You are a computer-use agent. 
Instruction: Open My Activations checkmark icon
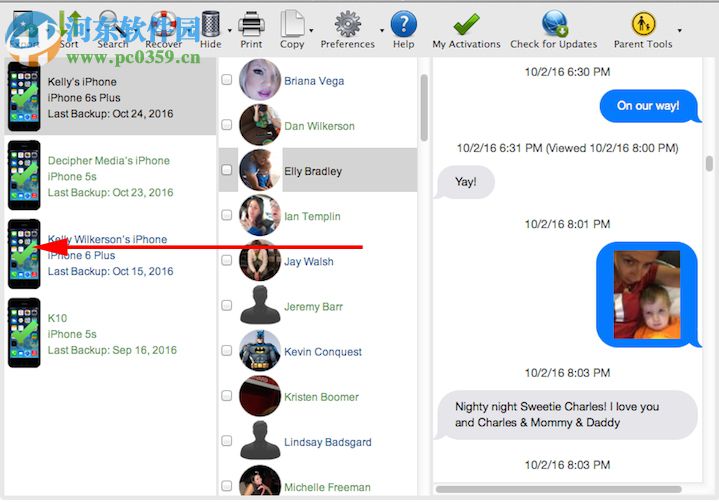click(466, 24)
